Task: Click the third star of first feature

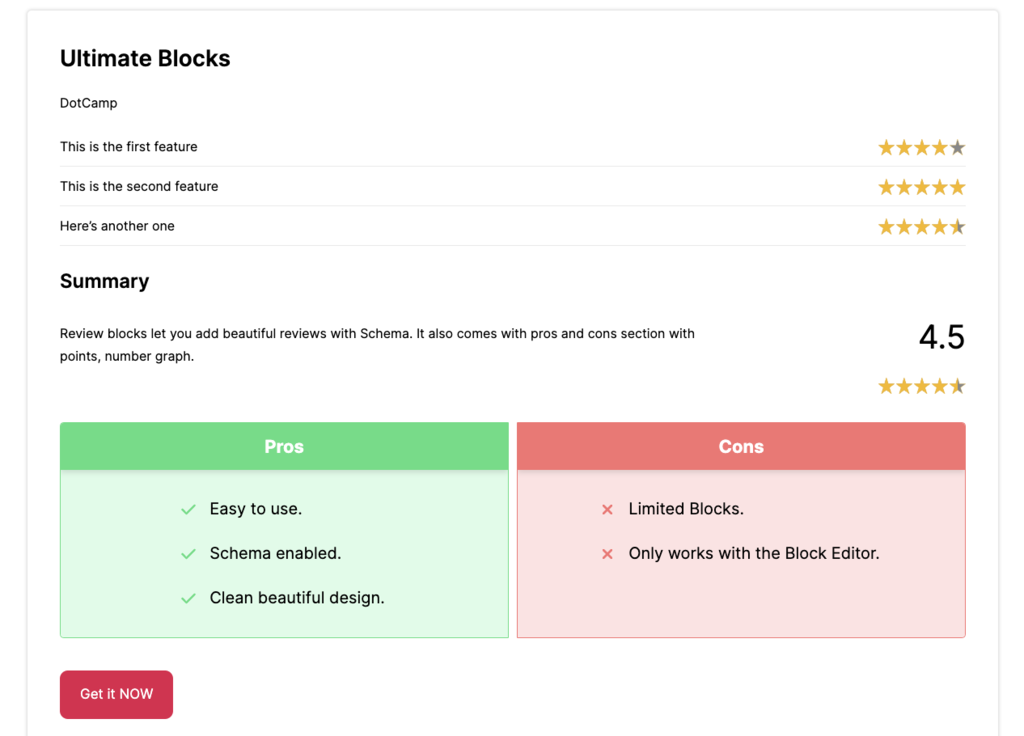Action: (x=922, y=148)
